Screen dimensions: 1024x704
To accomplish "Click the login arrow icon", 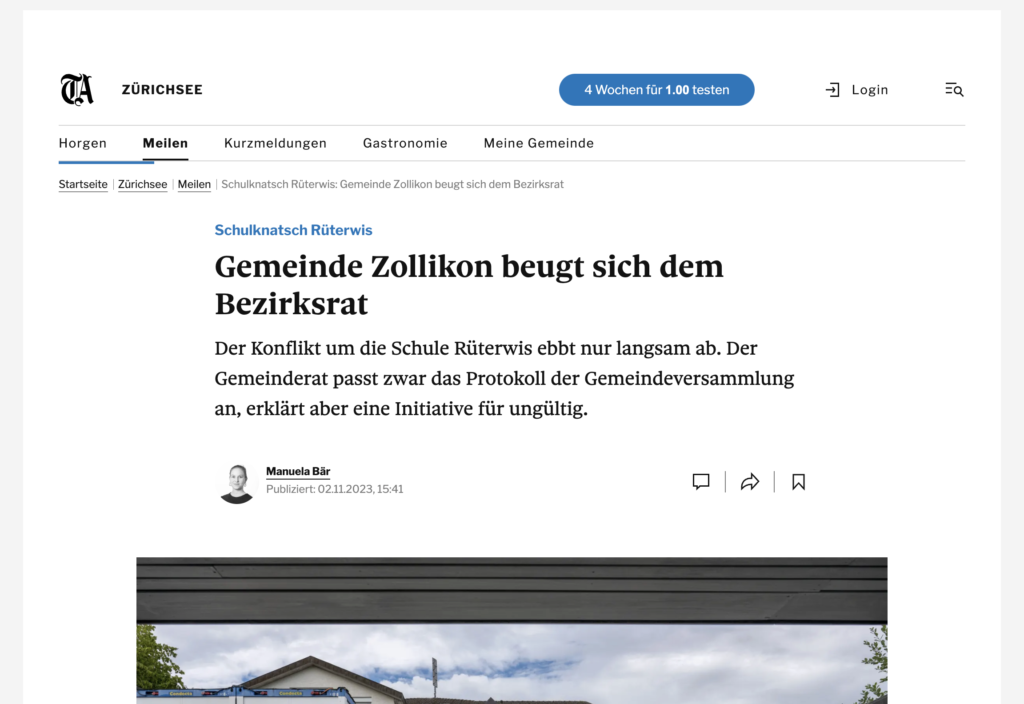I will (x=832, y=90).
